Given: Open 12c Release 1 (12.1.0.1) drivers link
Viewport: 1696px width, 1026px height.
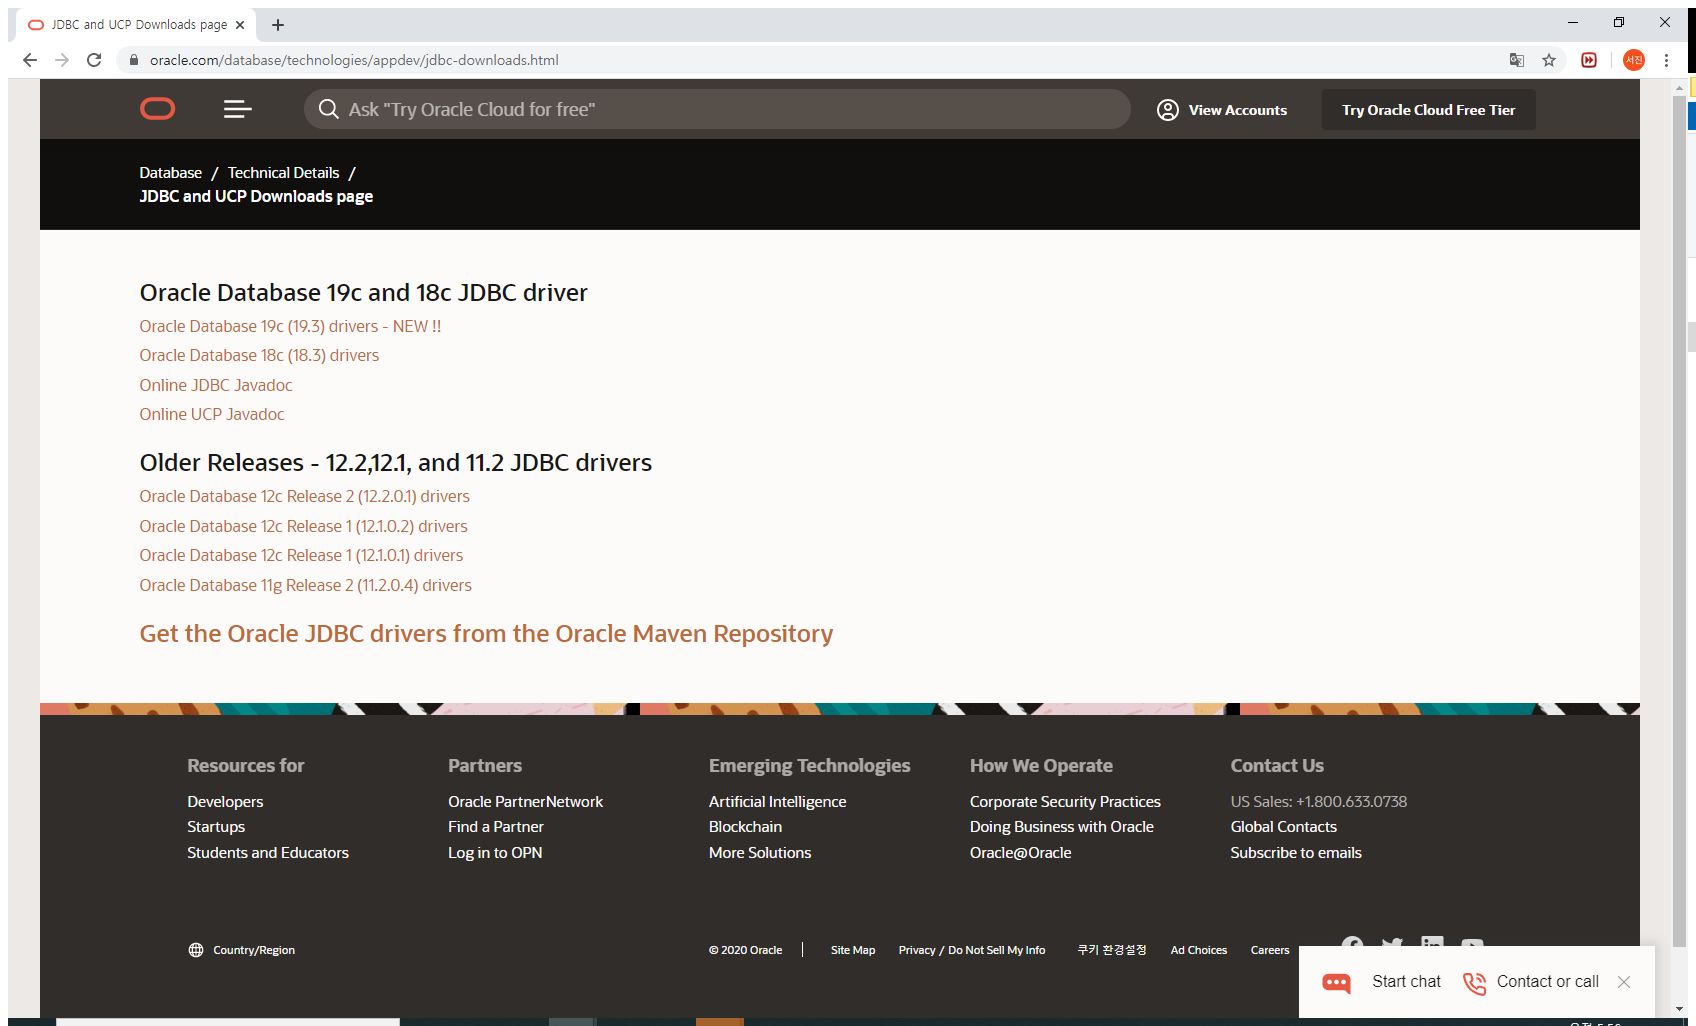Looking at the screenshot, I should tap(301, 555).
